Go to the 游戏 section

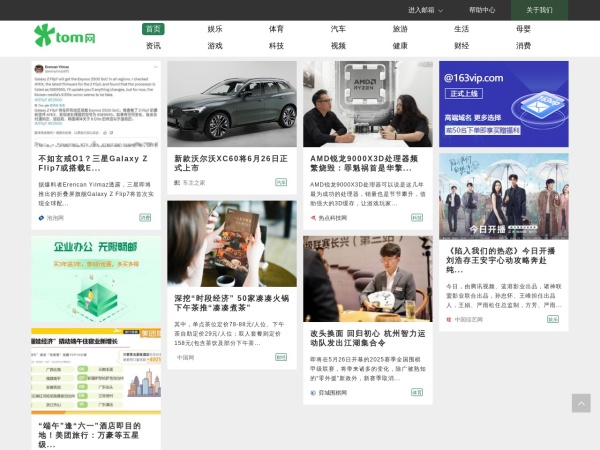pos(215,46)
